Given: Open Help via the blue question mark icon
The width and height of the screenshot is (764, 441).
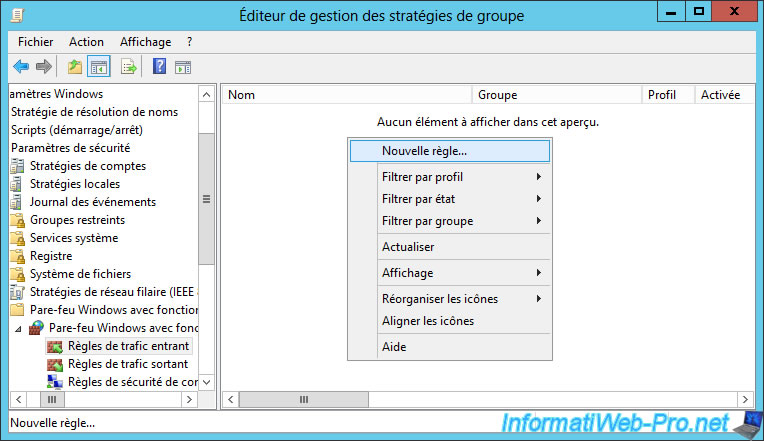Looking at the screenshot, I should click(159, 67).
